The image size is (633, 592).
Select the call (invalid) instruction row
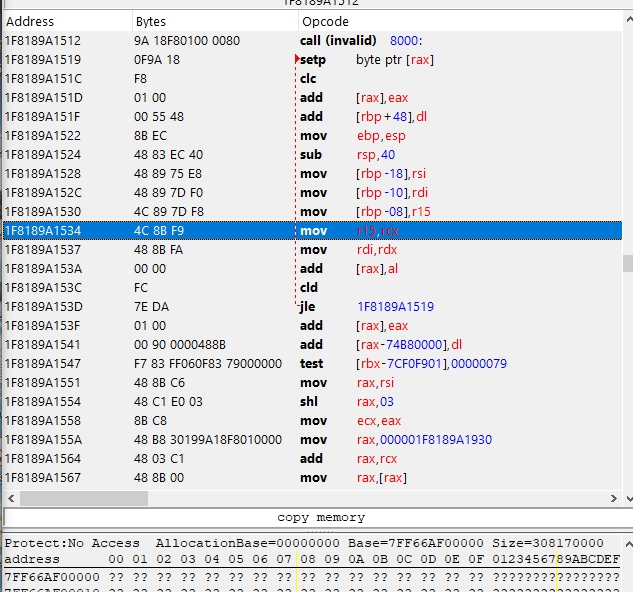[x=338, y=41]
